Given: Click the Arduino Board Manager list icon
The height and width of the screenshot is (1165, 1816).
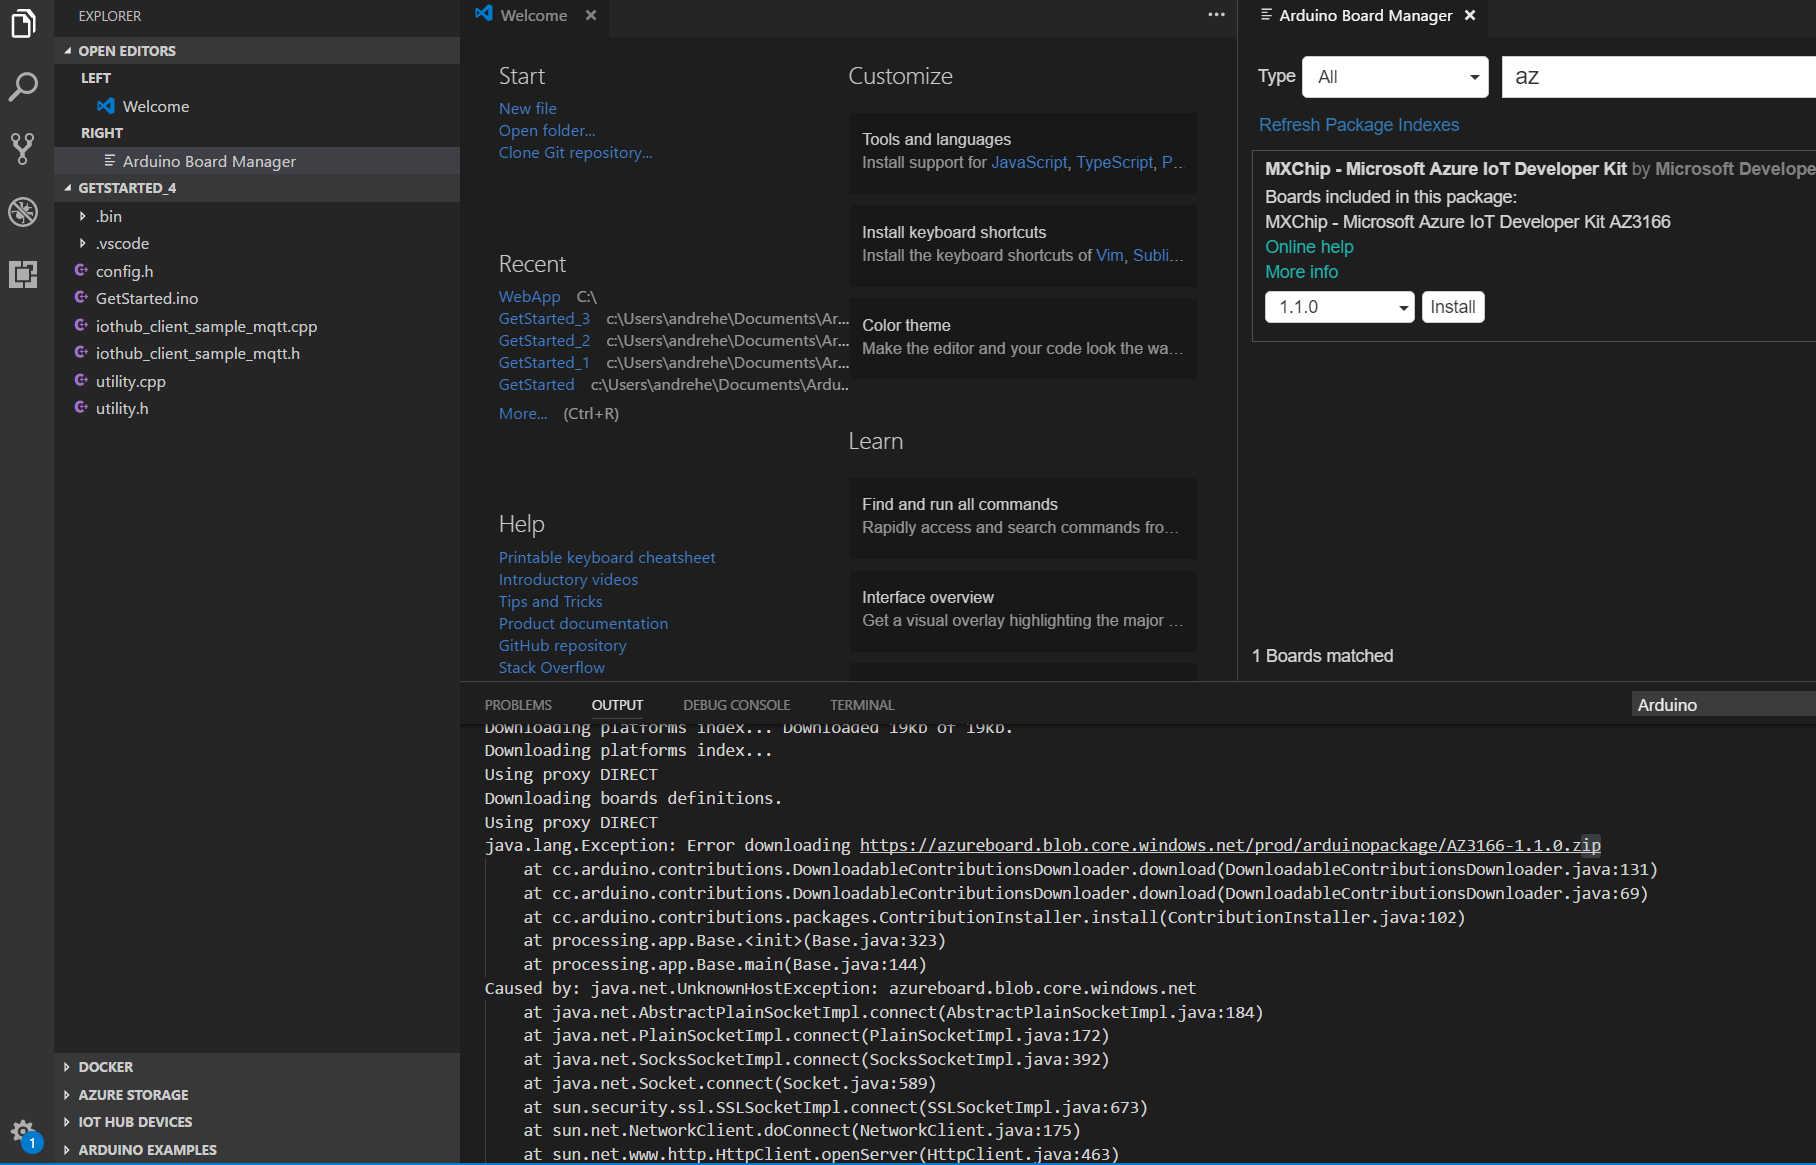Looking at the screenshot, I should 108,160.
